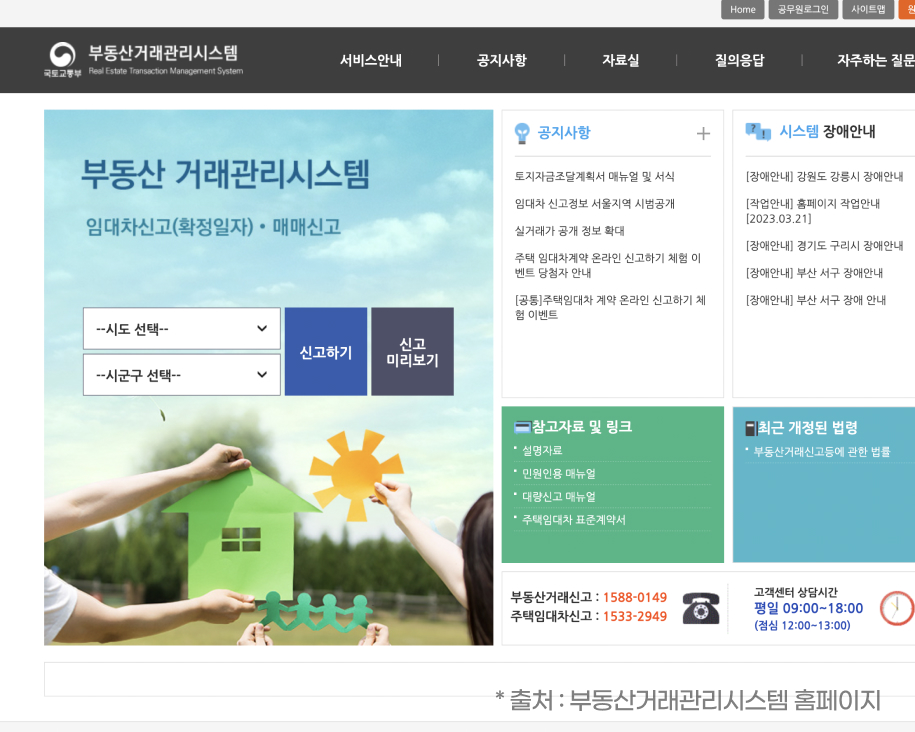This screenshot has height=732, width=915.
Task: Open the 시군구 선택 dropdown
Action: pyautogui.click(x=181, y=374)
